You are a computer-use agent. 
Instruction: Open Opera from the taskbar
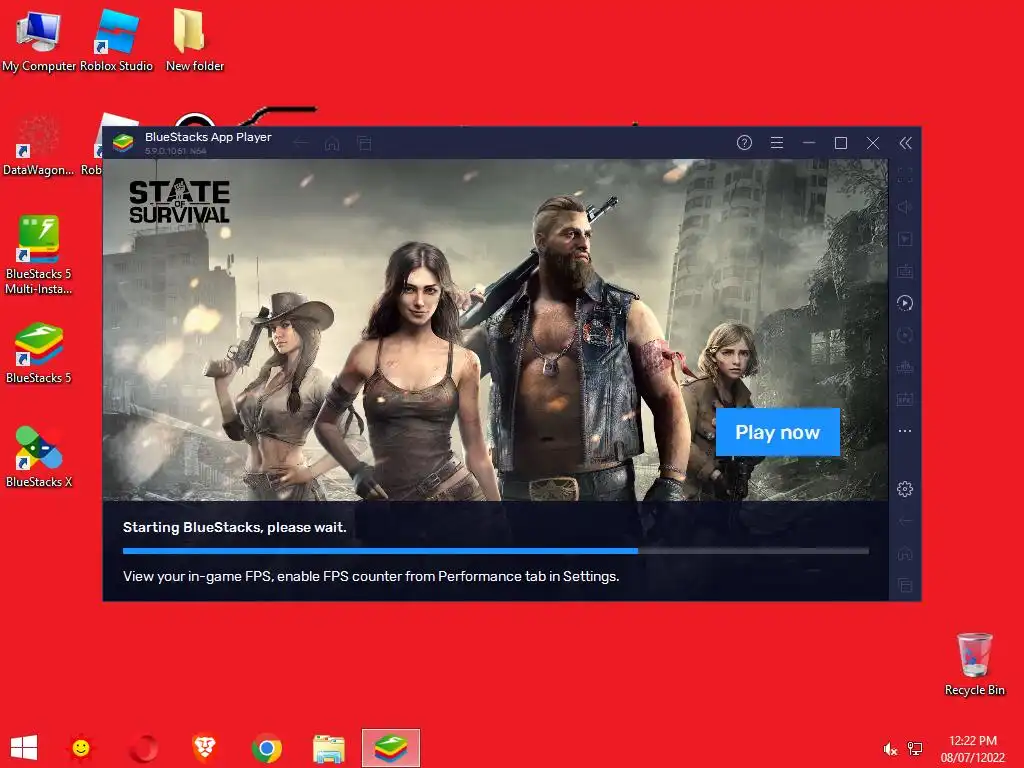click(142, 748)
